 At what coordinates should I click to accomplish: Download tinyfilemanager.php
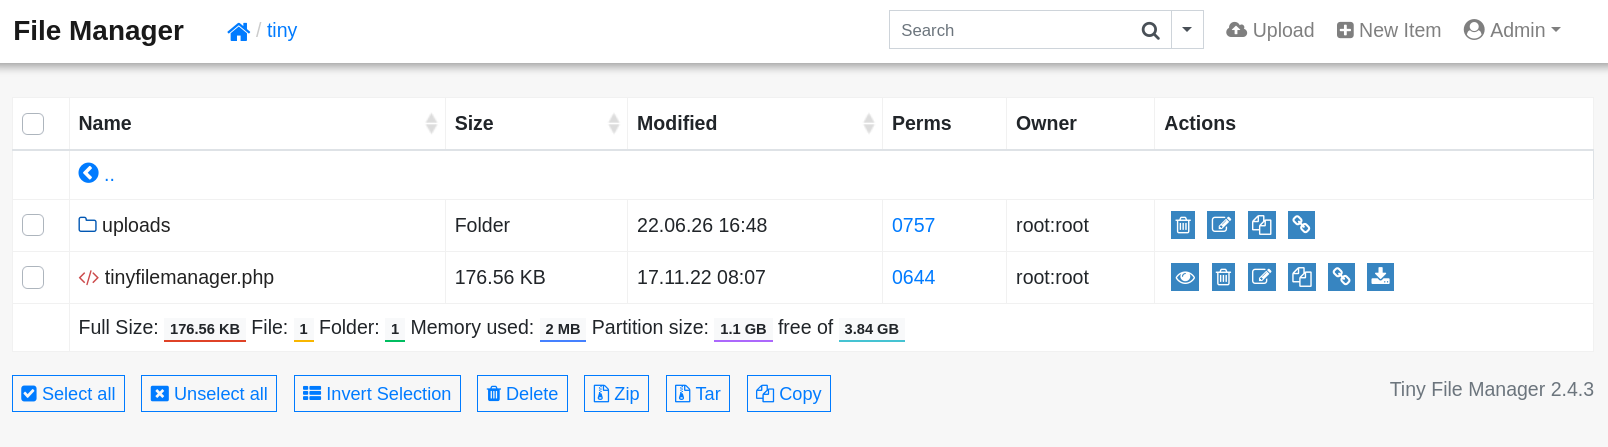[1380, 277]
